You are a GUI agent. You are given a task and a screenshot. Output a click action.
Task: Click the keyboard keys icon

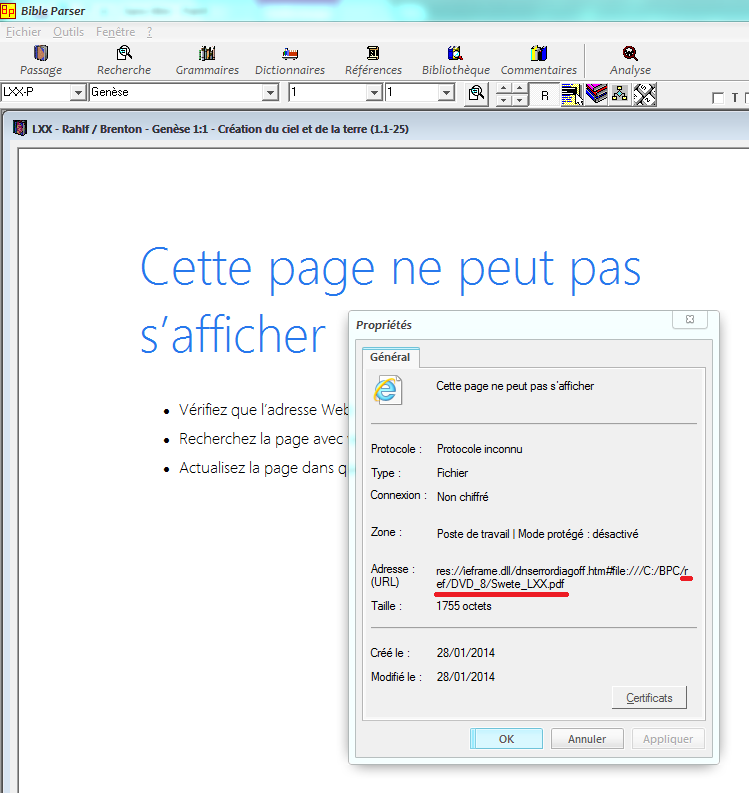pyautogui.click(x=644, y=95)
